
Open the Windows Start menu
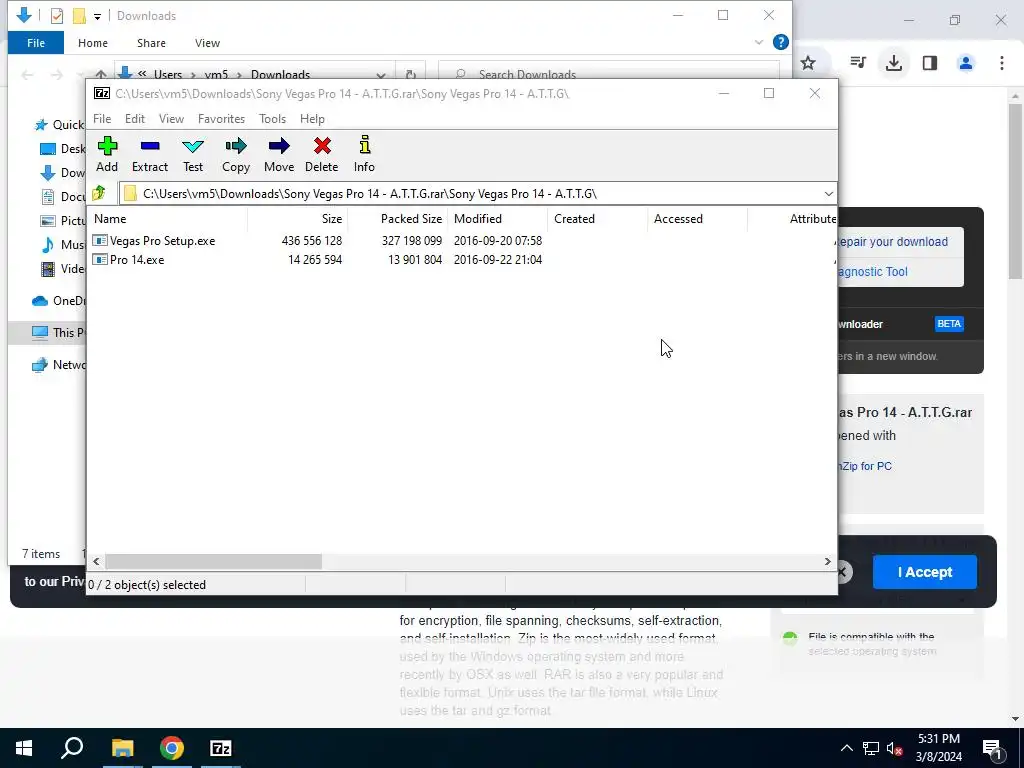pyautogui.click(x=24, y=748)
